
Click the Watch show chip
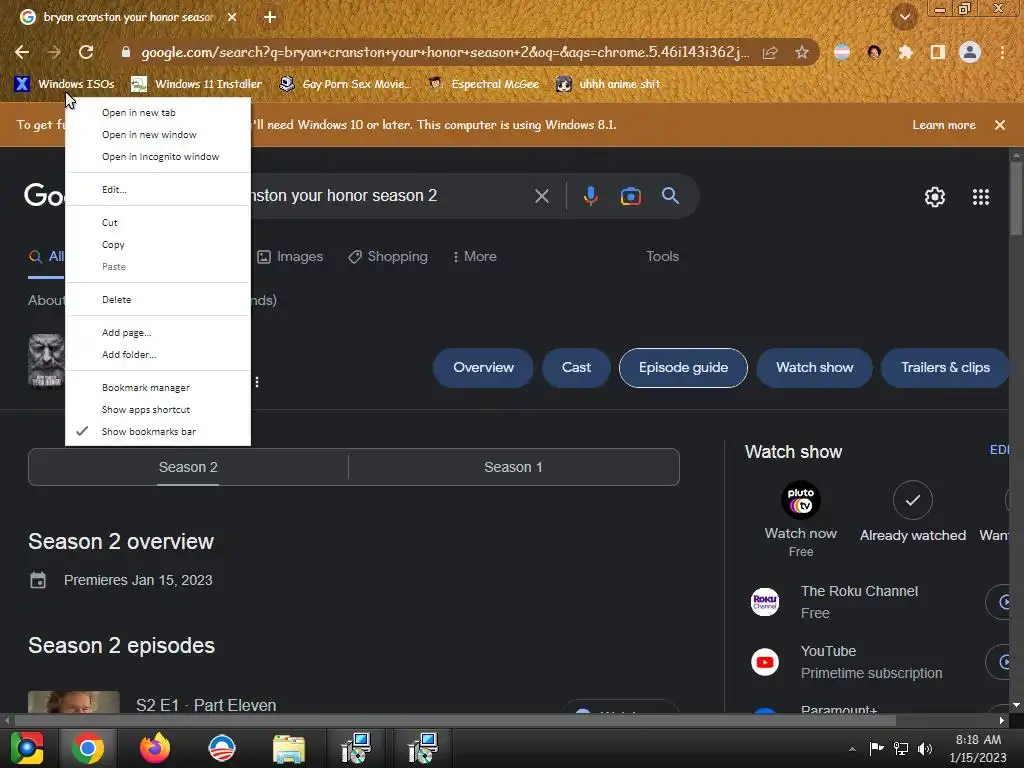tap(814, 368)
